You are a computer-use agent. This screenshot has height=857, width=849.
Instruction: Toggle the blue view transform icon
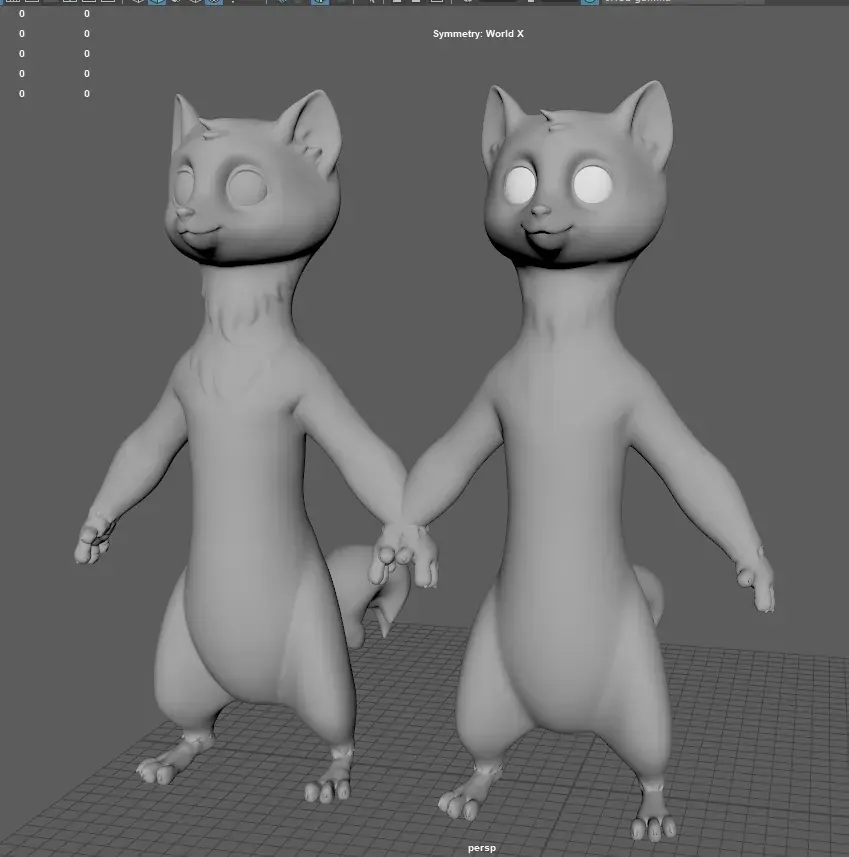tap(590, 2)
